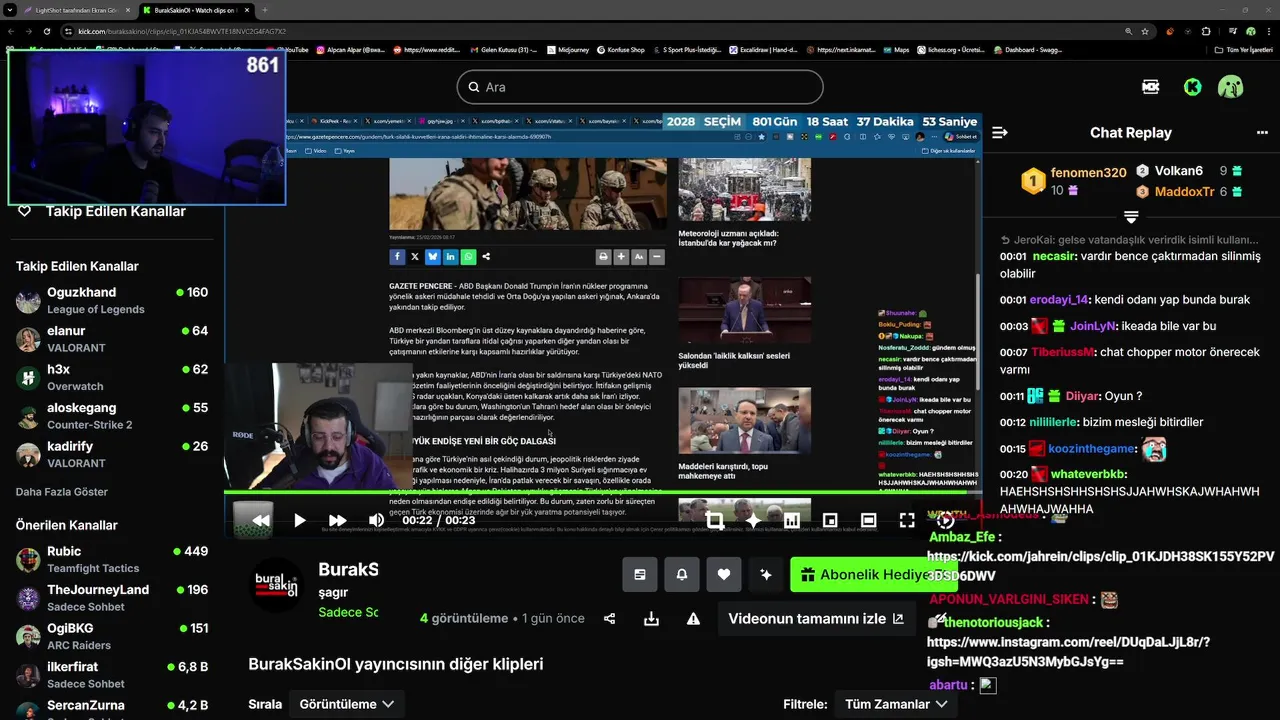
Task: Open Oguzkhand channel in sidebar
Action: [112, 300]
